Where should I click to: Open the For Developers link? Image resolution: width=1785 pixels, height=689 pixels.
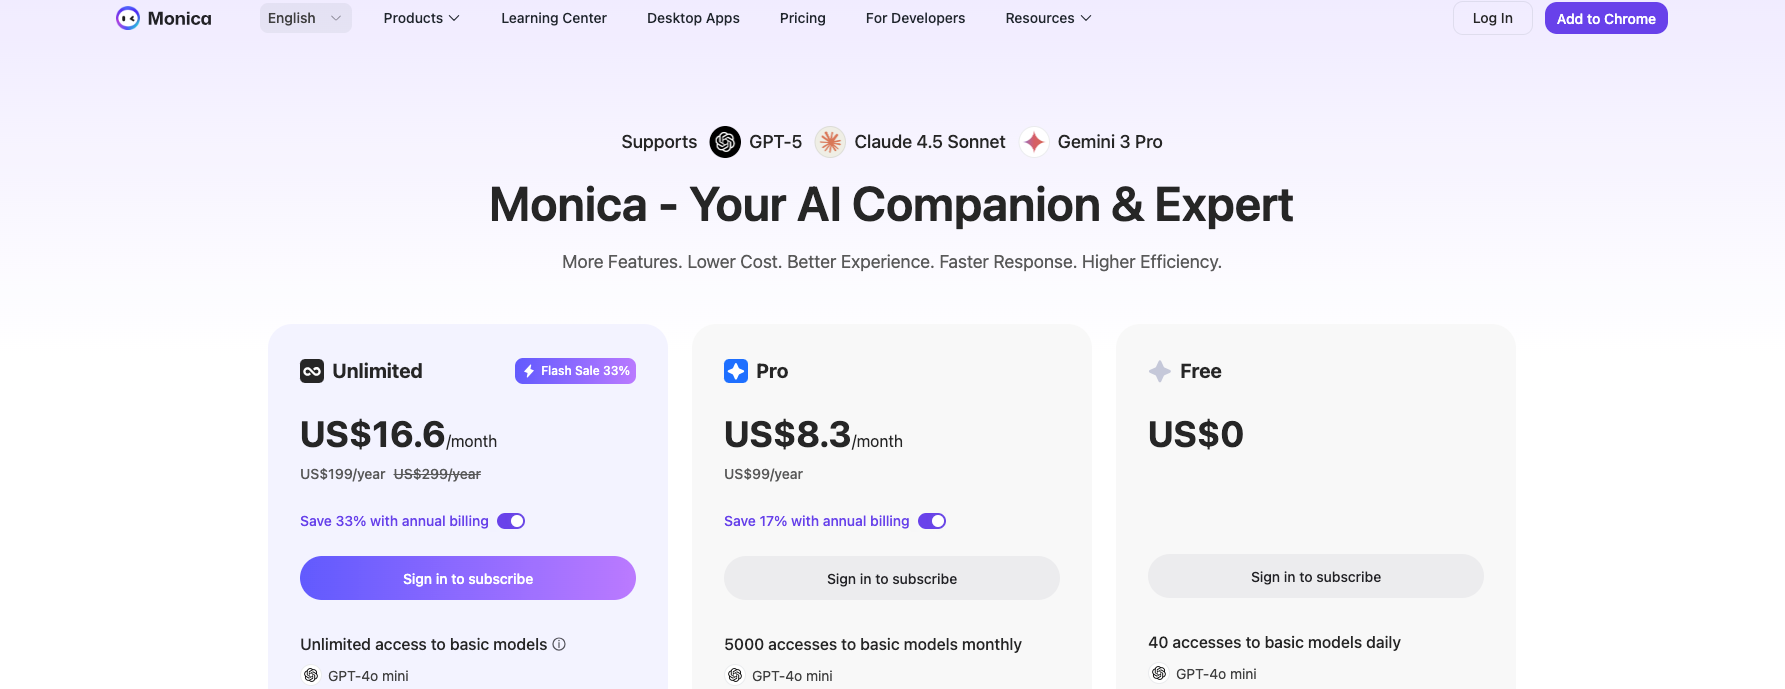pyautogui.click(x=915, y=18)
